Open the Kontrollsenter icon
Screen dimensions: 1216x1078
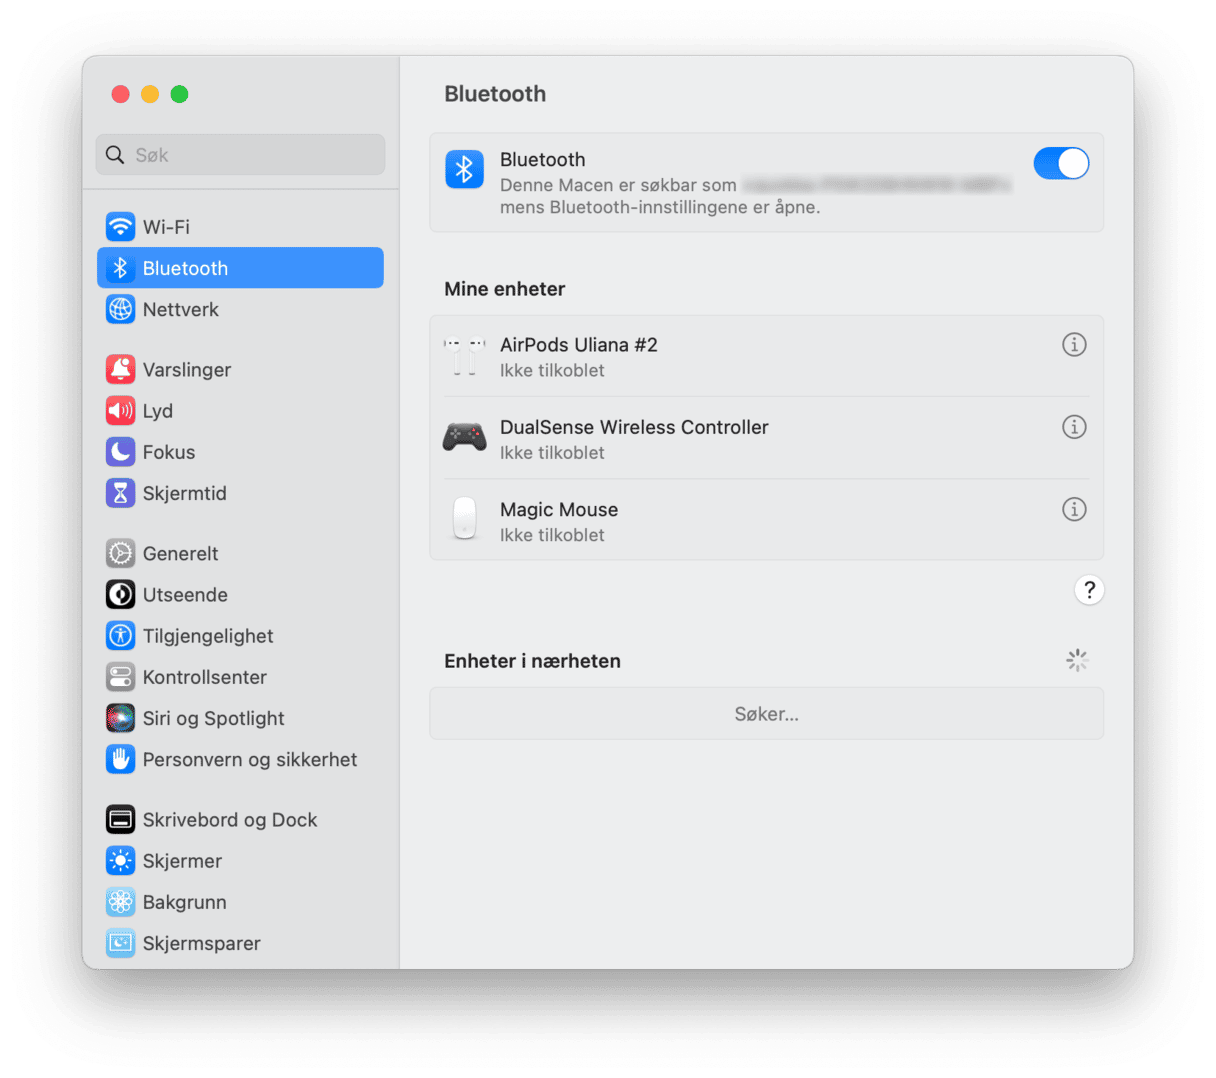tap(120, 677)
